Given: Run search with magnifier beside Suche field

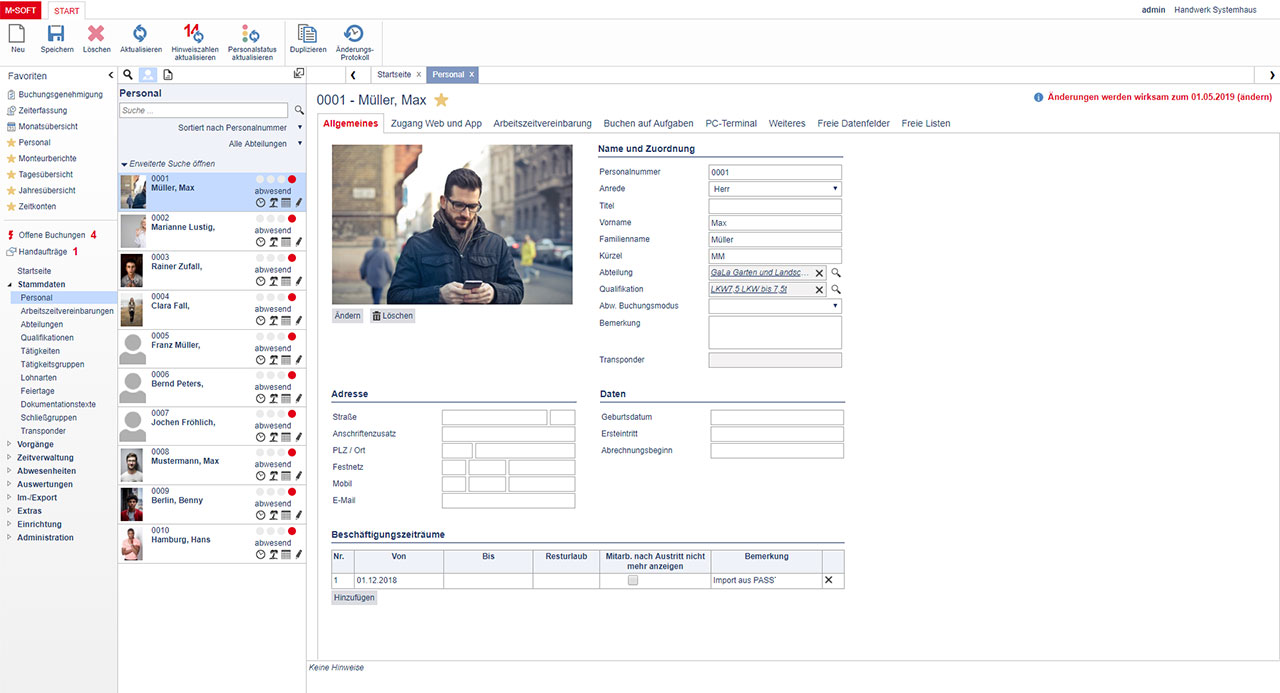Looking at the screenshot, I should click(299, 110).
